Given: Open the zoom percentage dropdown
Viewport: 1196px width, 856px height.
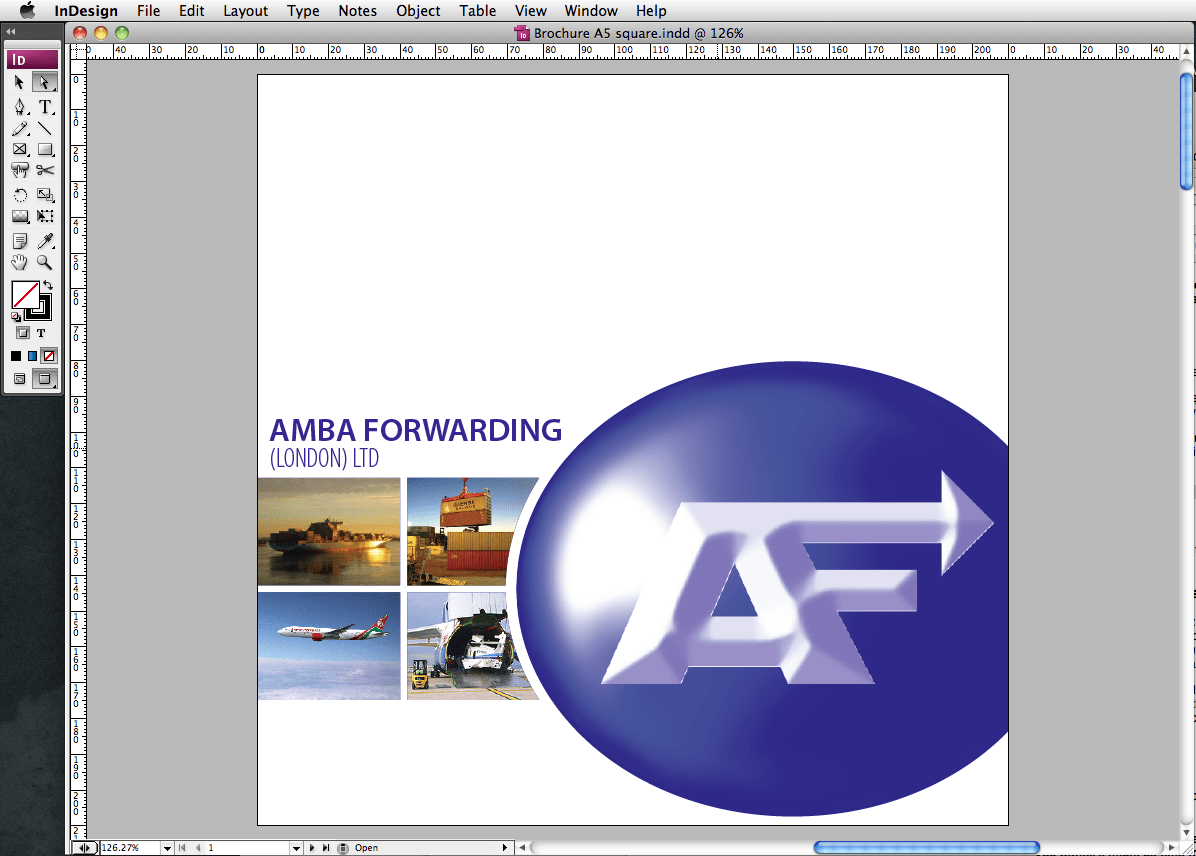Looking at the screenshot, I should (167, 848).
